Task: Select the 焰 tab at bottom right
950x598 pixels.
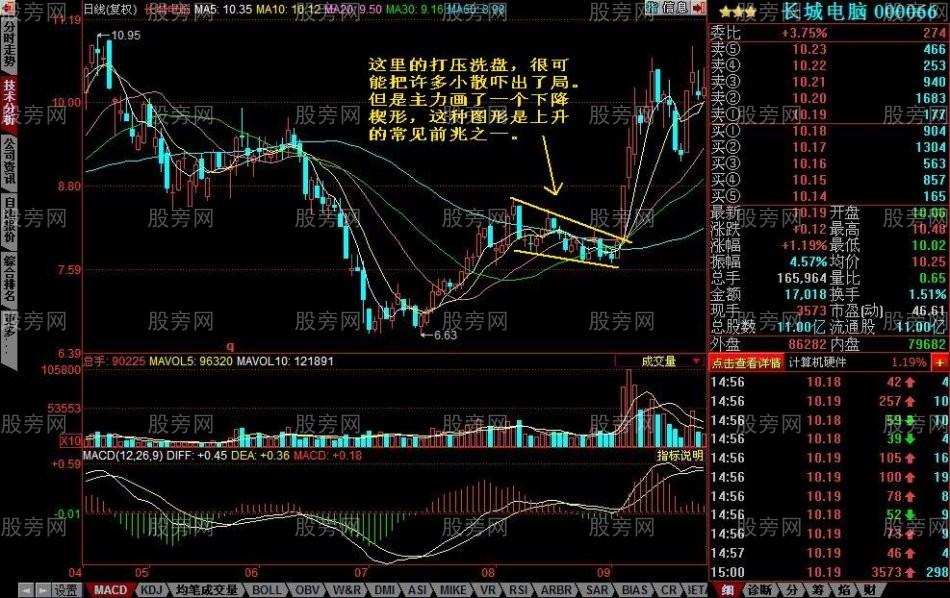Action: click(844, 590)
